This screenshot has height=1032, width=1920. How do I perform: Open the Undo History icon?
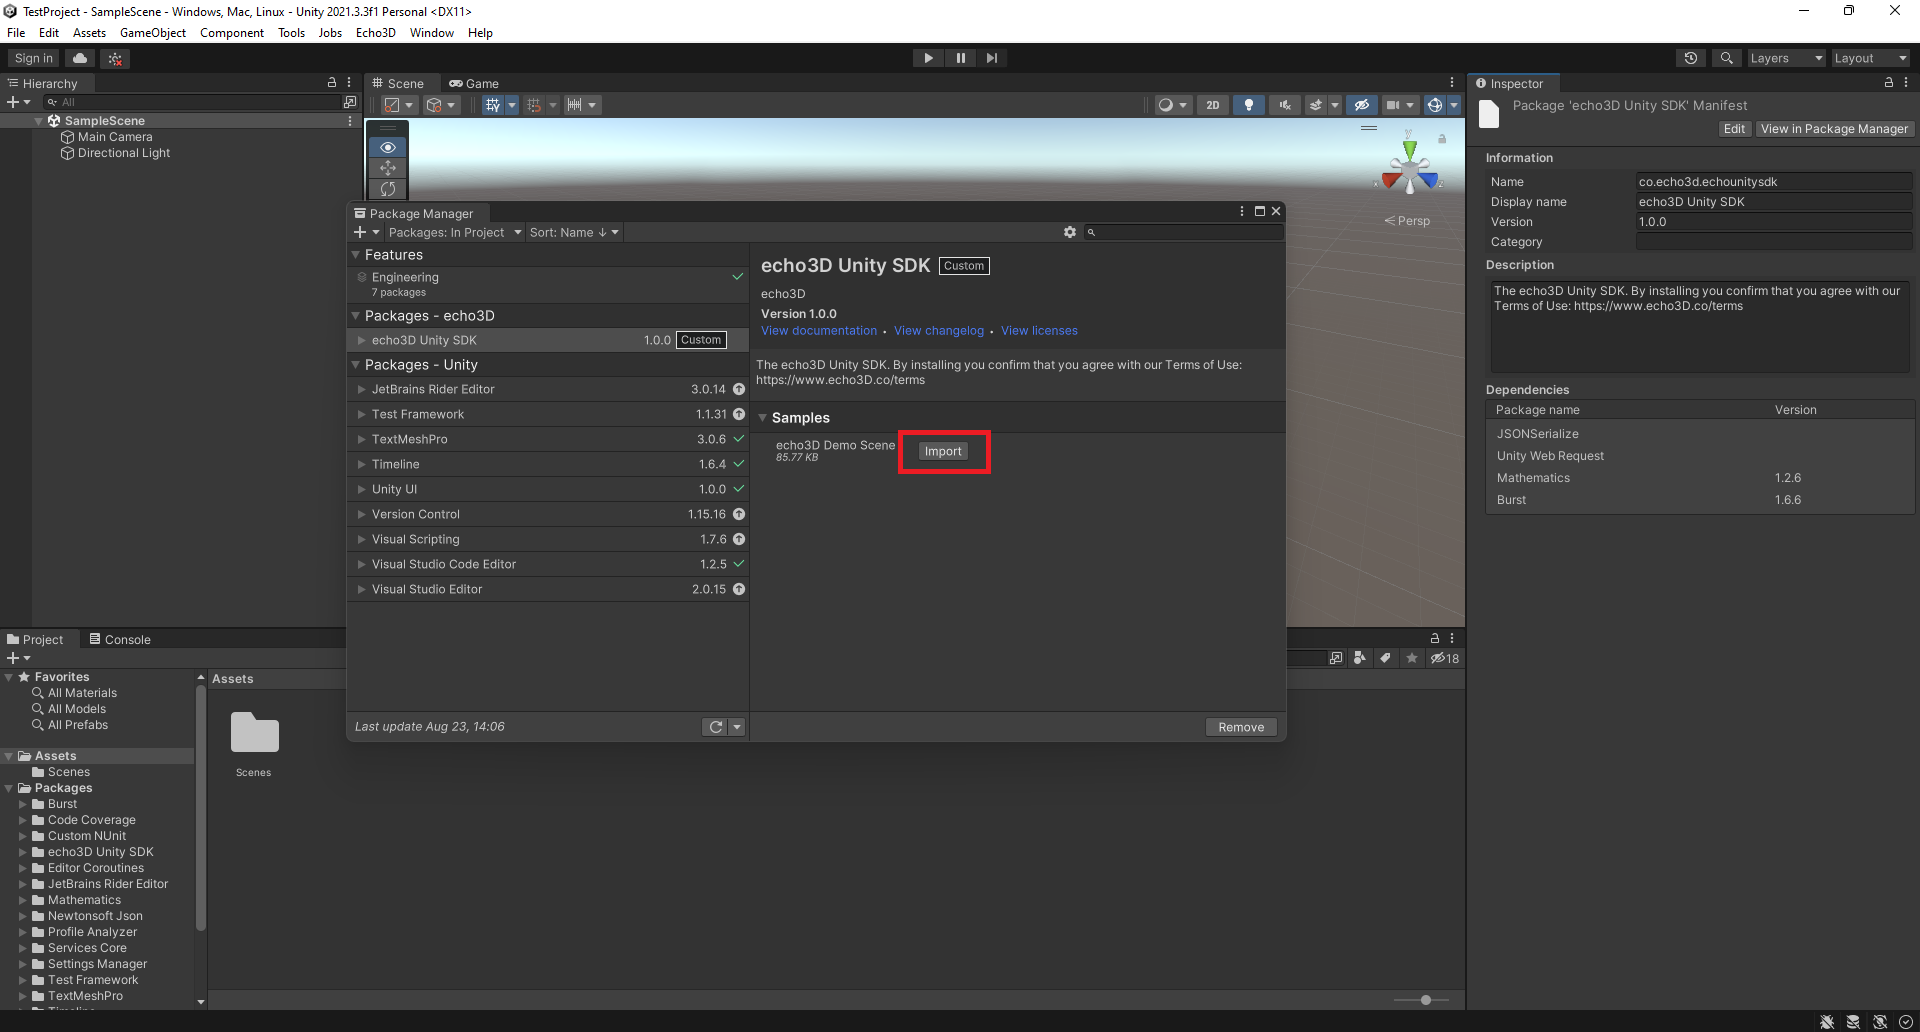[x=1691, y=58]
